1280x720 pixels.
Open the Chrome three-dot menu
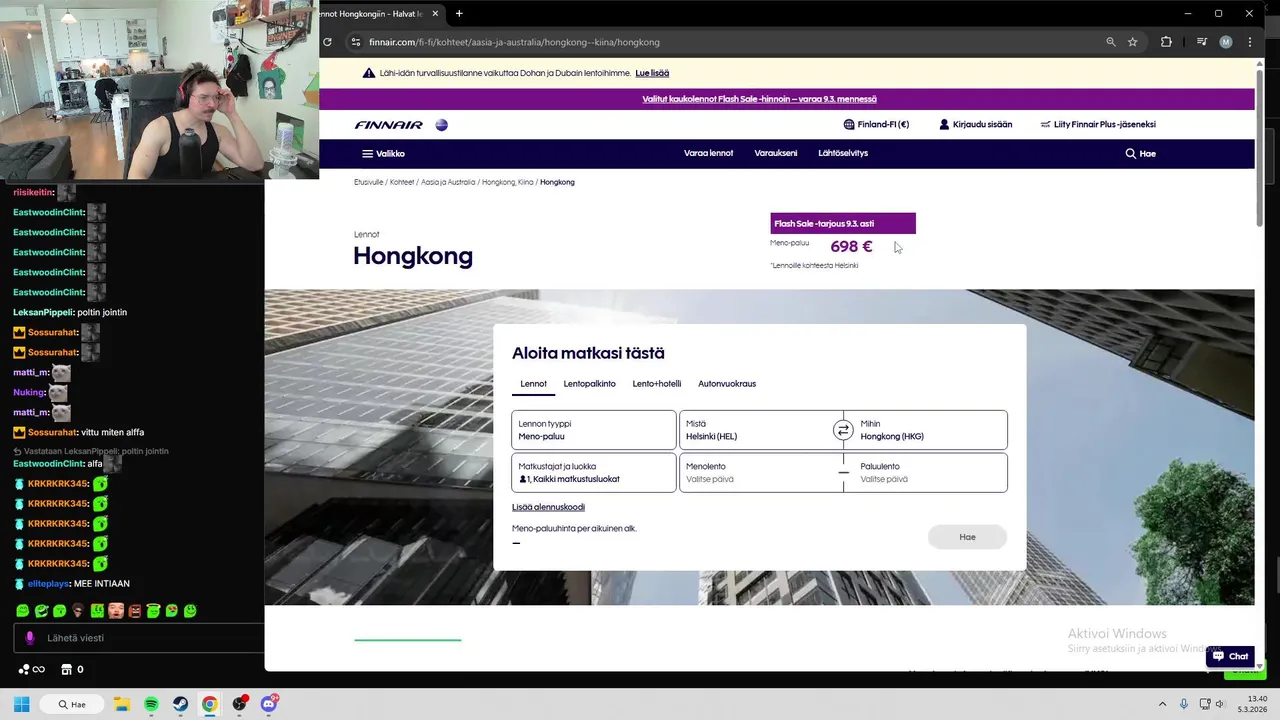coord(1250,42)
